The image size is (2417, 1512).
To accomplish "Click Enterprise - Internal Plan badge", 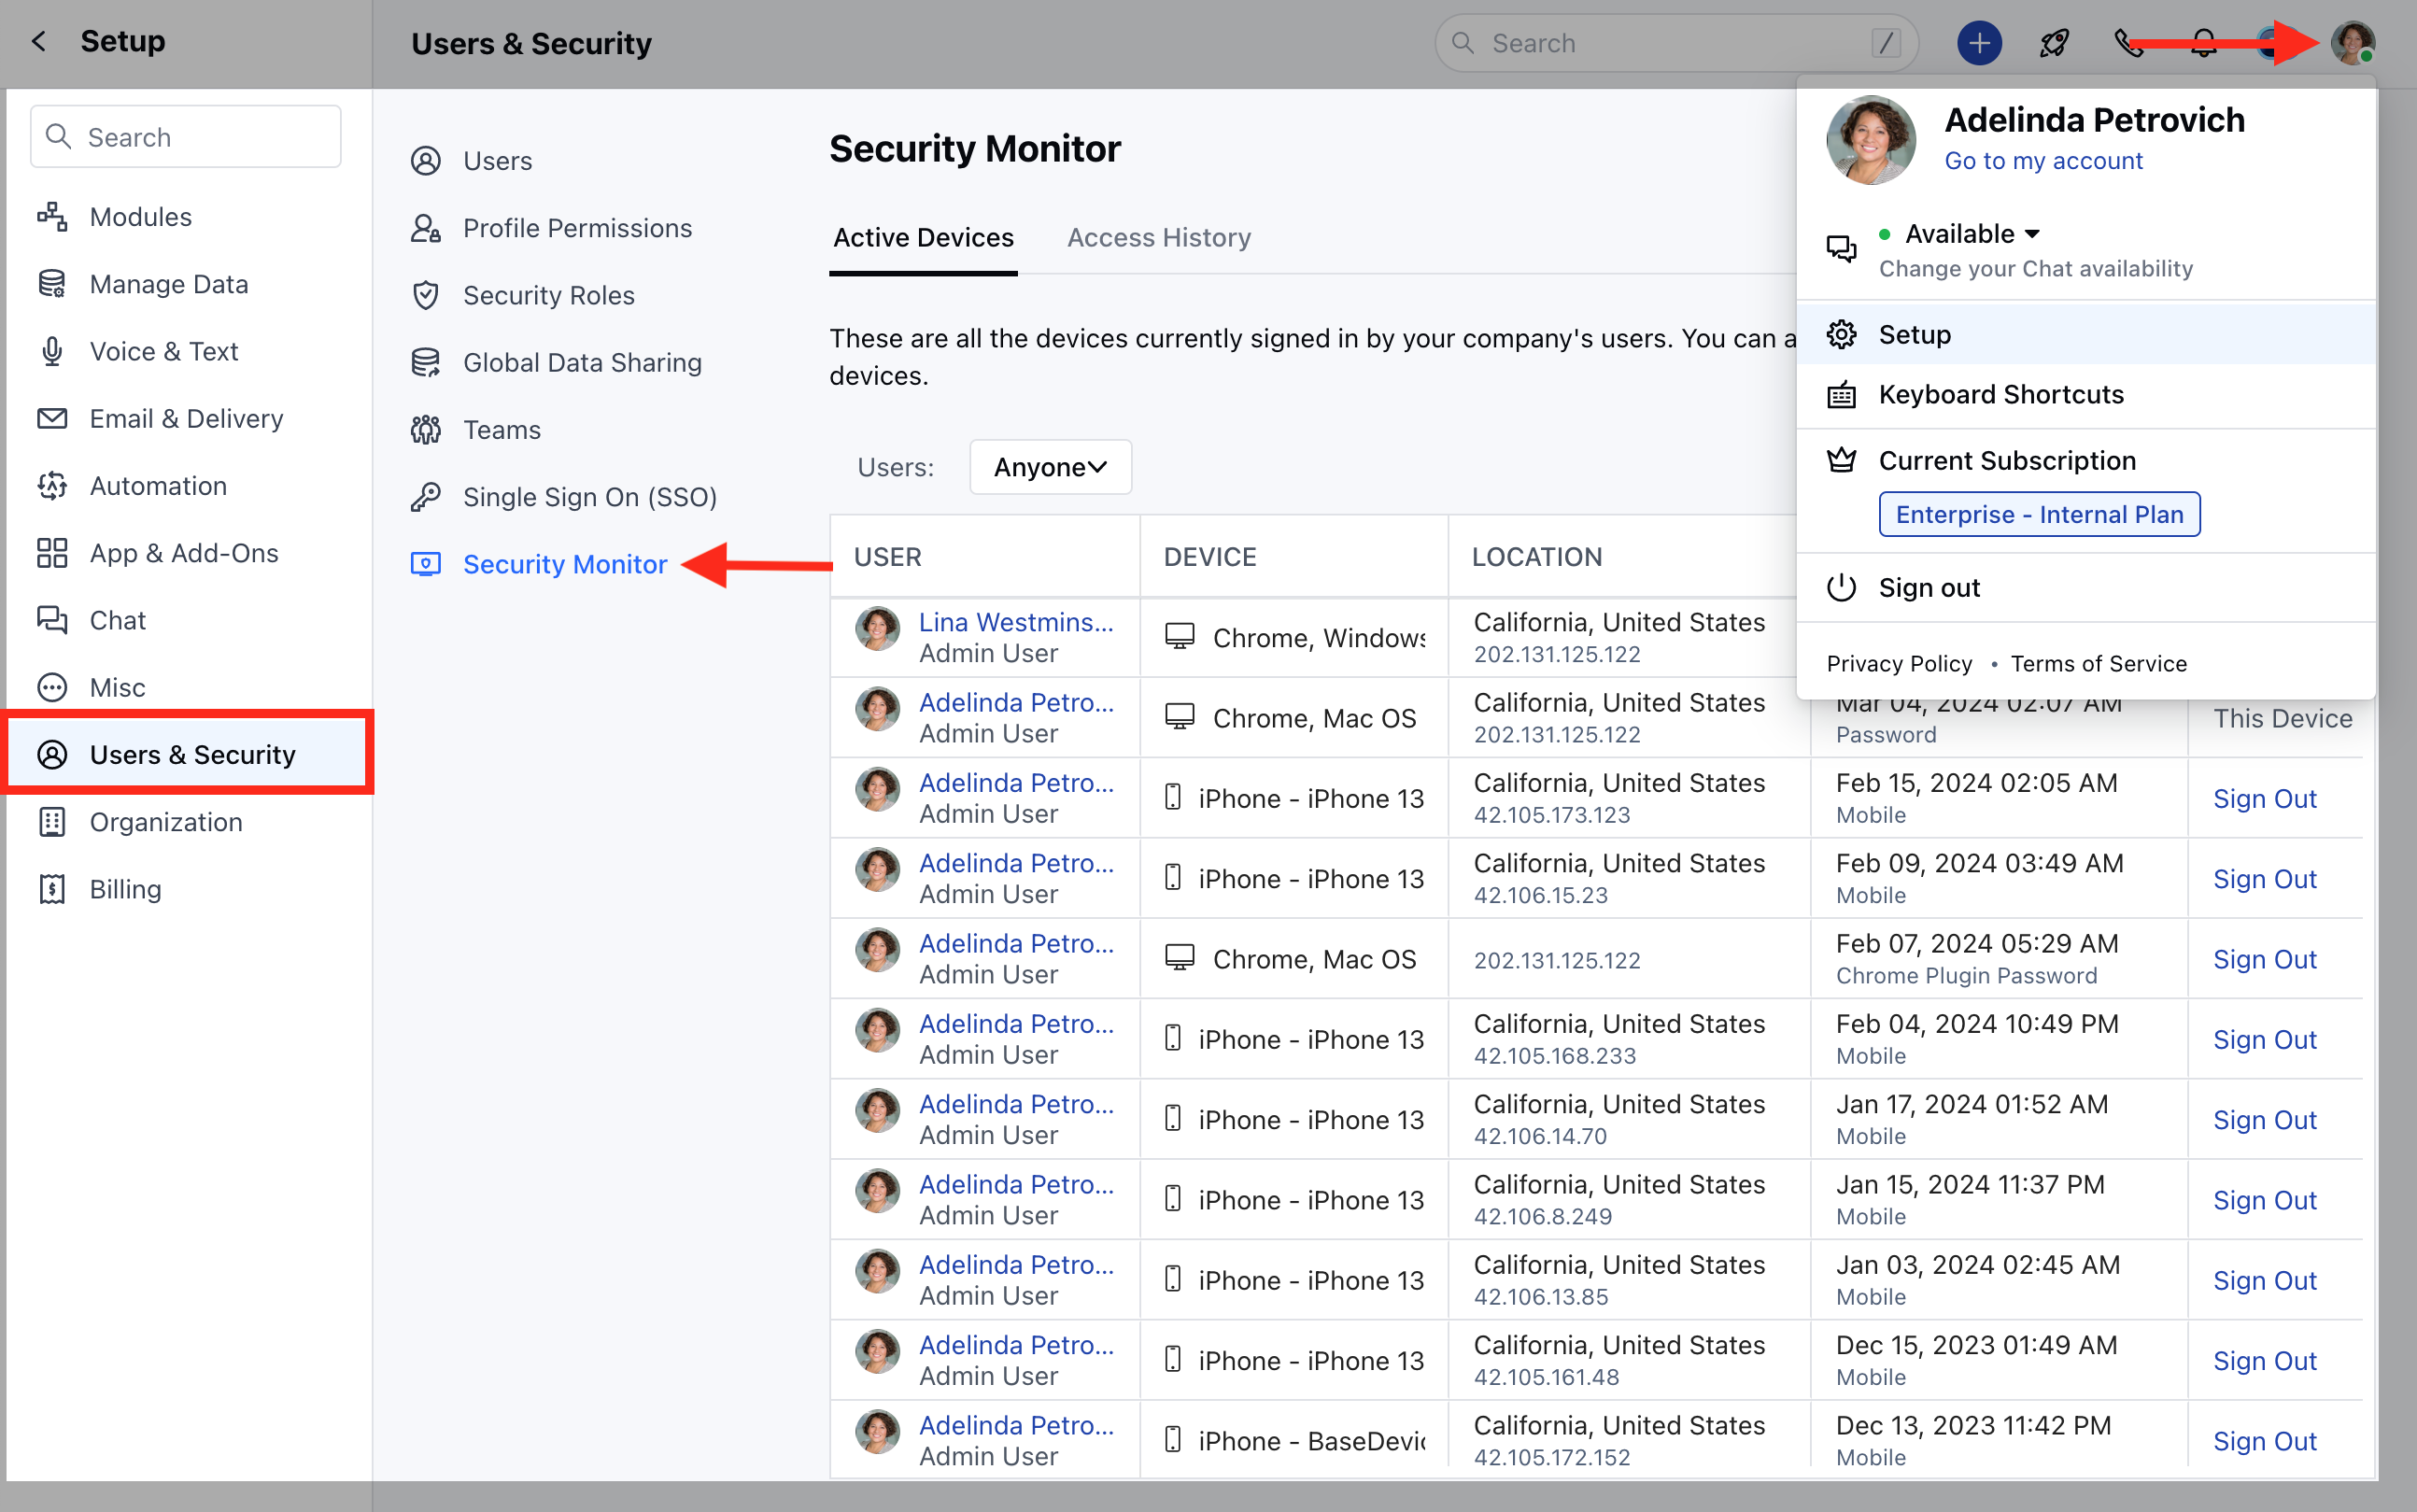I will (2038, 514).
